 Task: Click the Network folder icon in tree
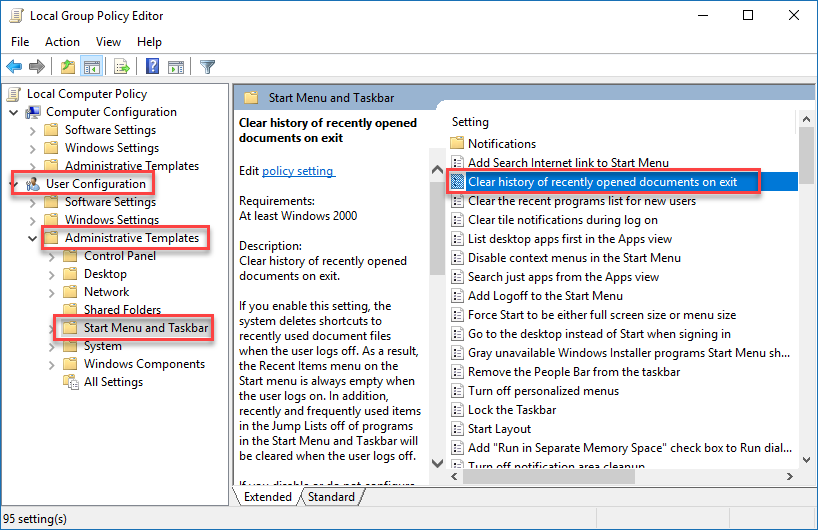pyautogui.click(x=70, y=292)
